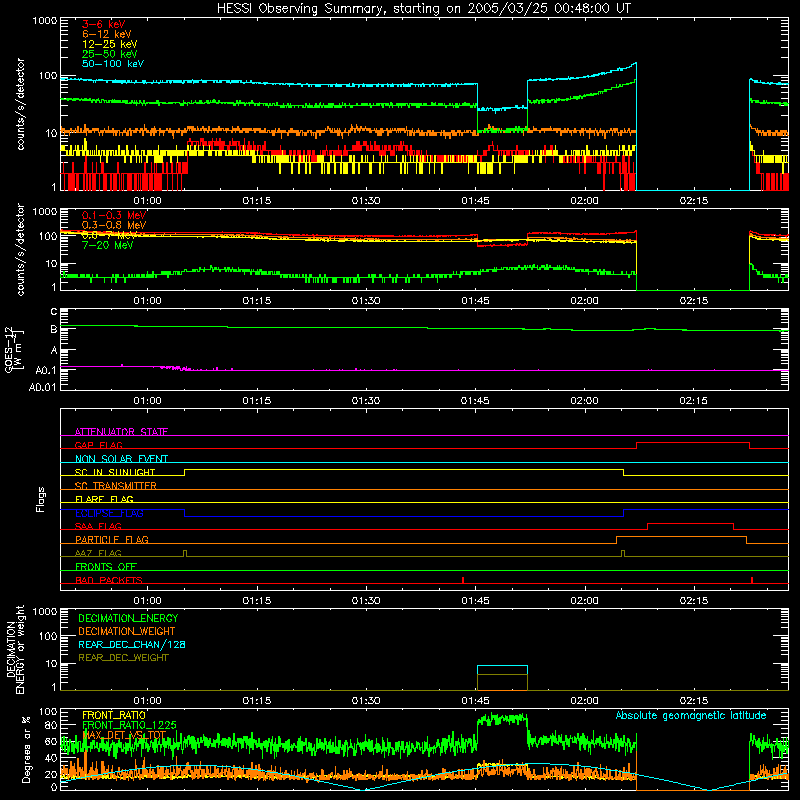This screenshot has height=800, width=800.
Task: Click the 0.8-7 MeV legend label
Action: click(108, 235)
